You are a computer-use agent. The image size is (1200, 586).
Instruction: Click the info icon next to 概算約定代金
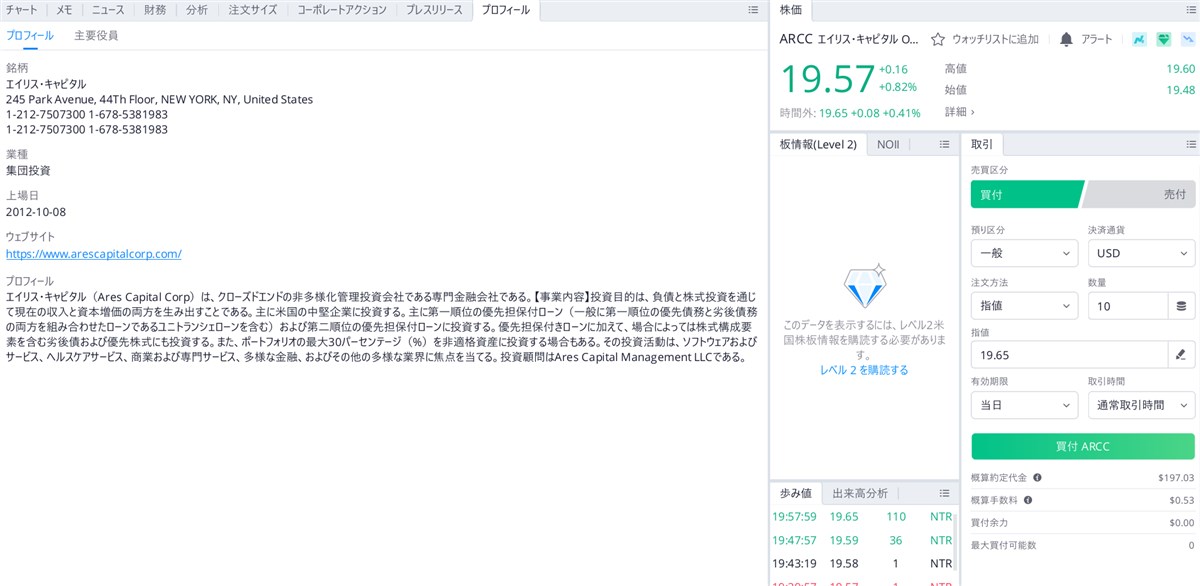pyautogui.click(x=1037, y=478)
